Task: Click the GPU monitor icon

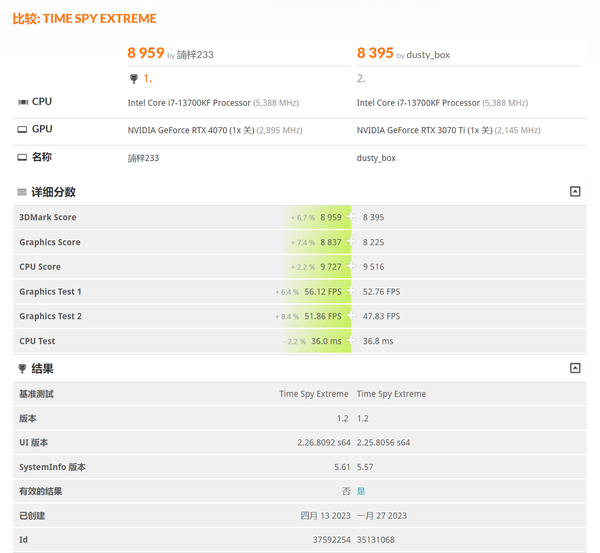Action: coord(22,129)
